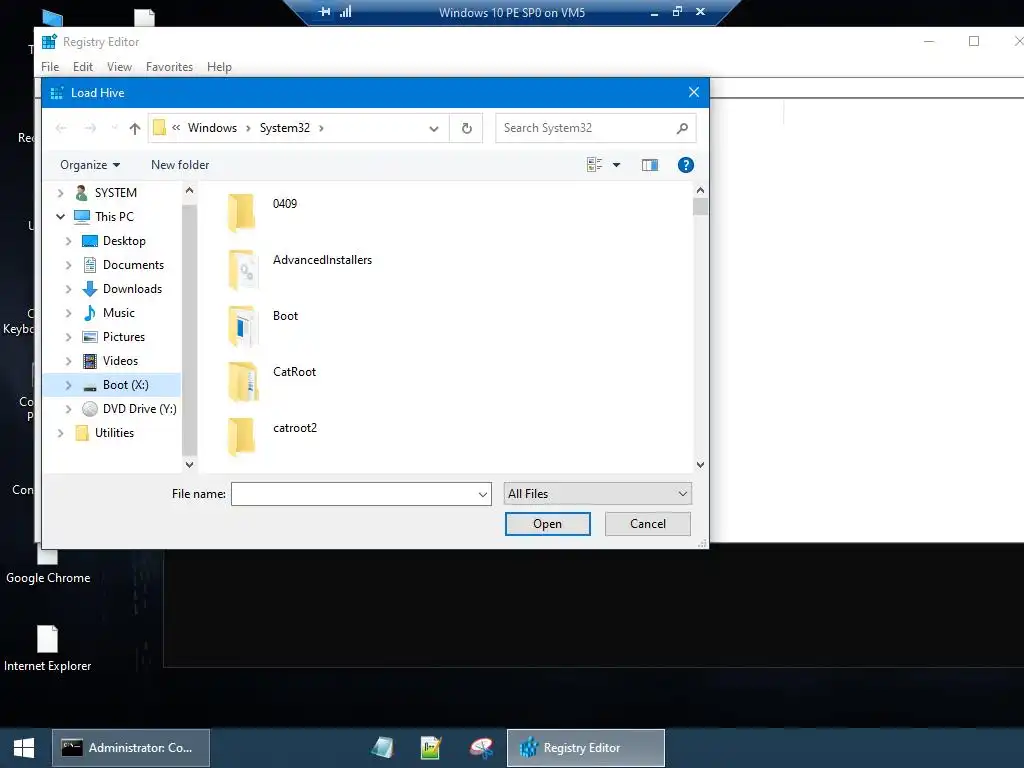The image size is (1024, 768).
Task: Expand the Utilities tree node
Action: [61, 433]
